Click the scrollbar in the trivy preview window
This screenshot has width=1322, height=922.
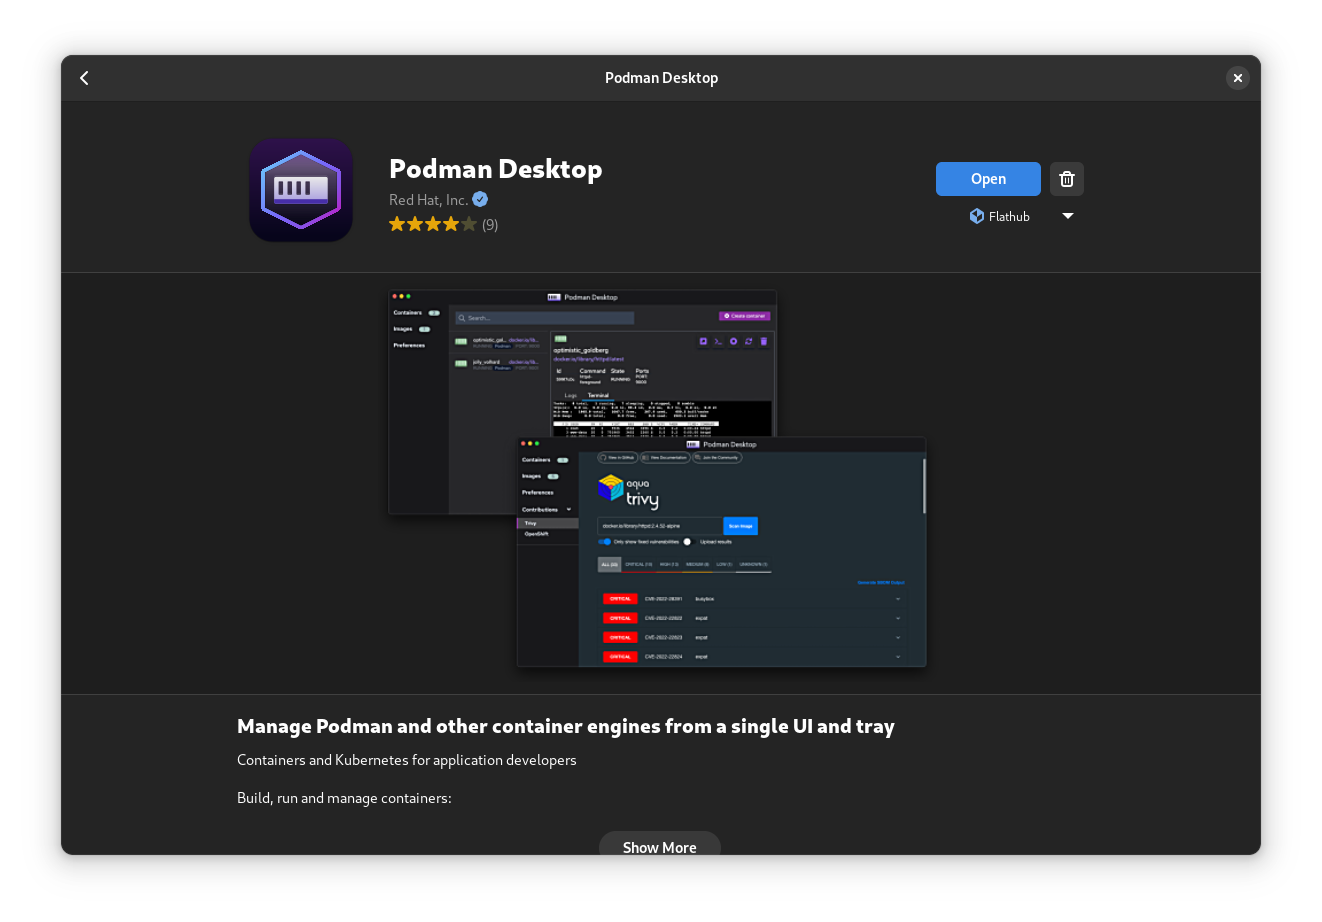pos(924,485)
